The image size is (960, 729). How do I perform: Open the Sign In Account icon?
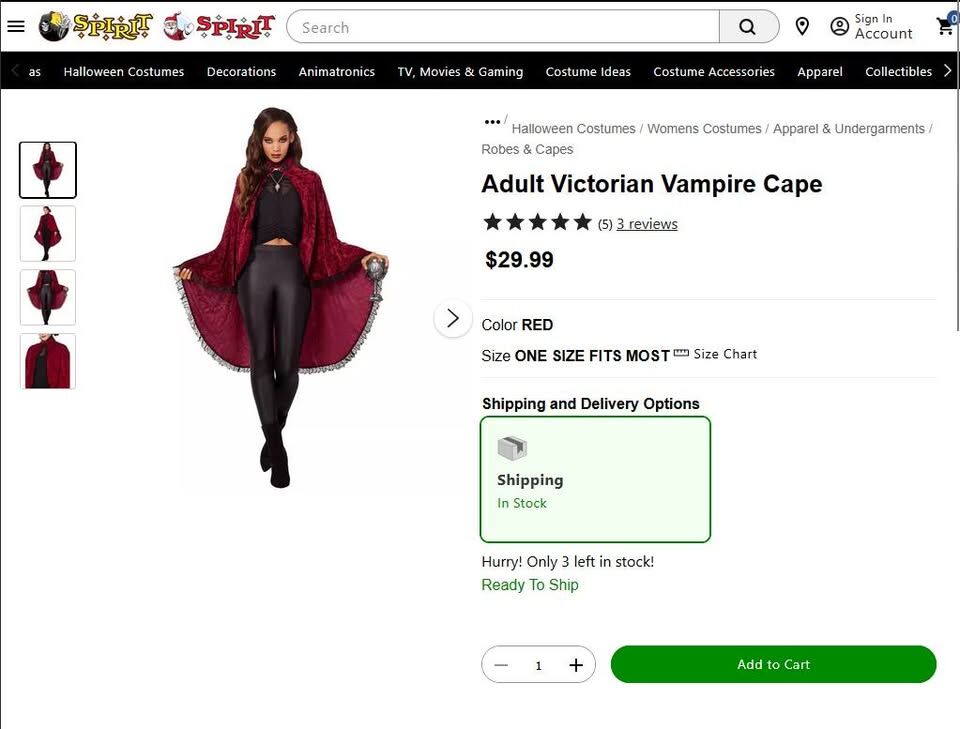click(x=840, y=27)
